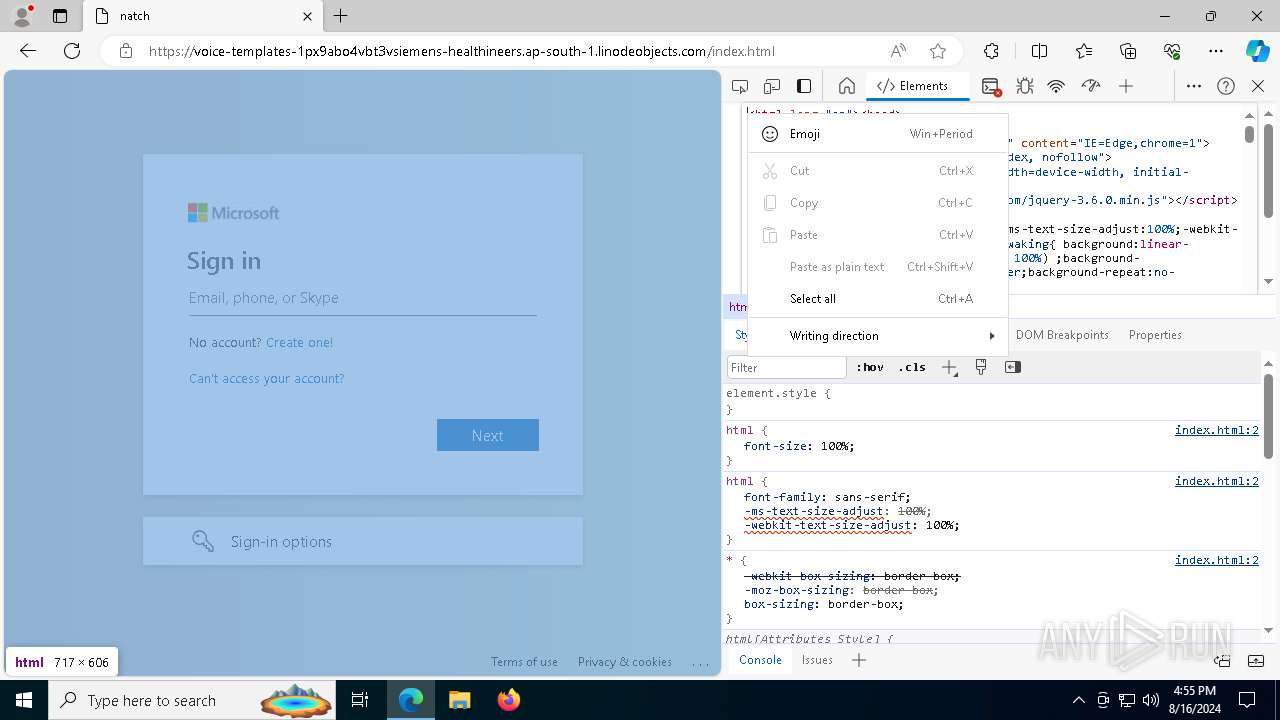Screen dimensions: 1280x720
Task: Open the Favorites list icon
Action: click(x=1084, y=51)
